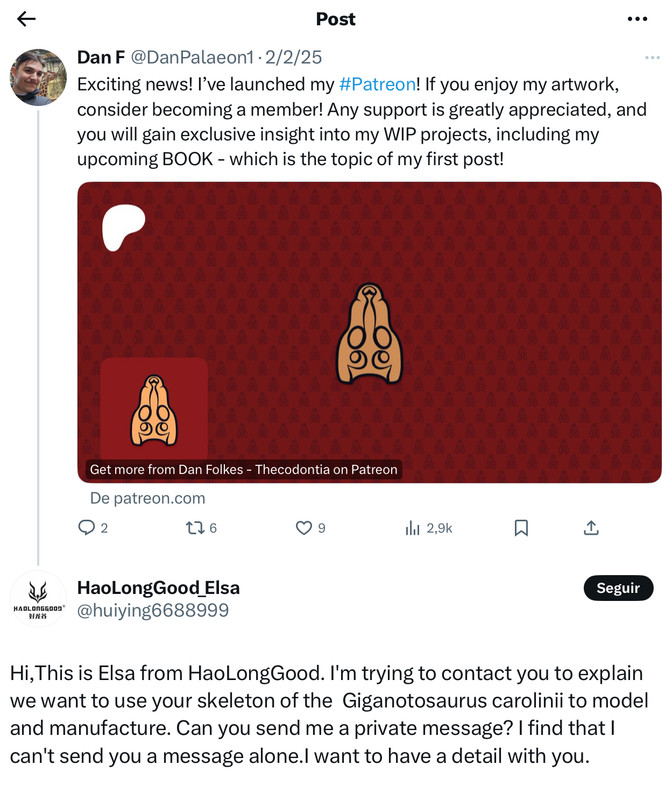This screenshot has height=800, width=672.
Task: Go back using the left arrow
Action: 26,19
